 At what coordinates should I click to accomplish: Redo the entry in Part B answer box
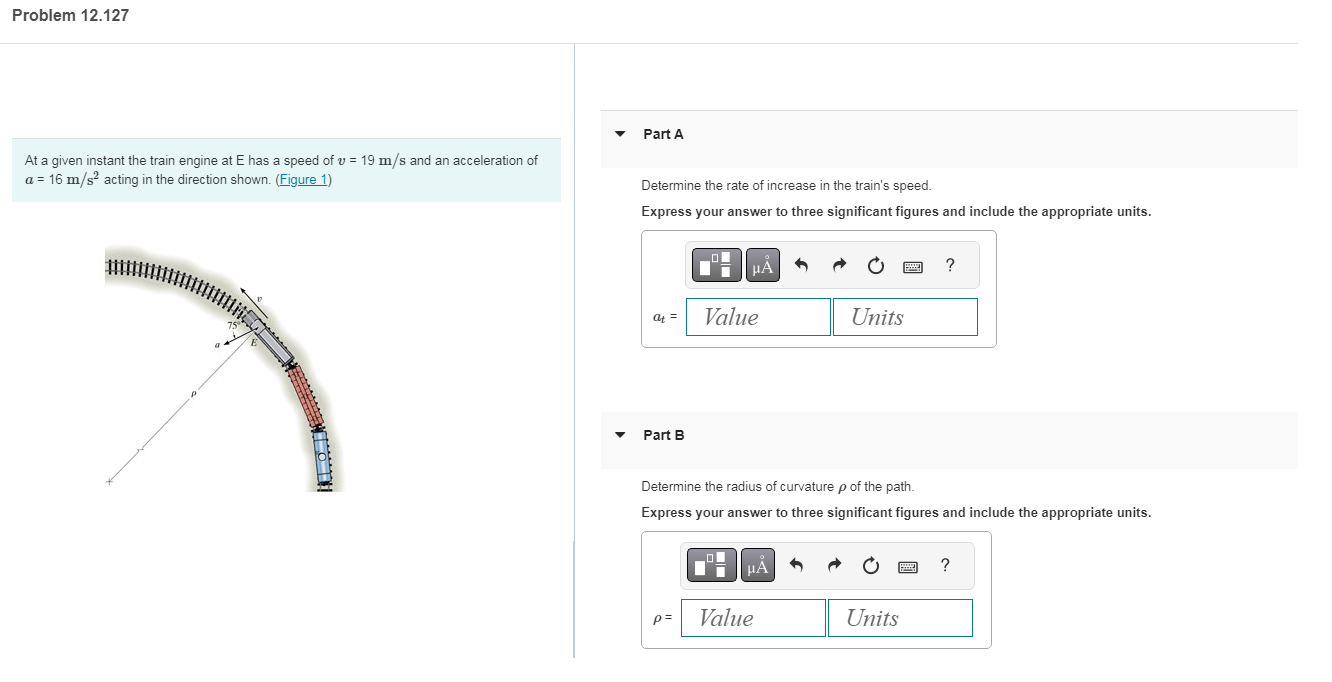[833, 565]
